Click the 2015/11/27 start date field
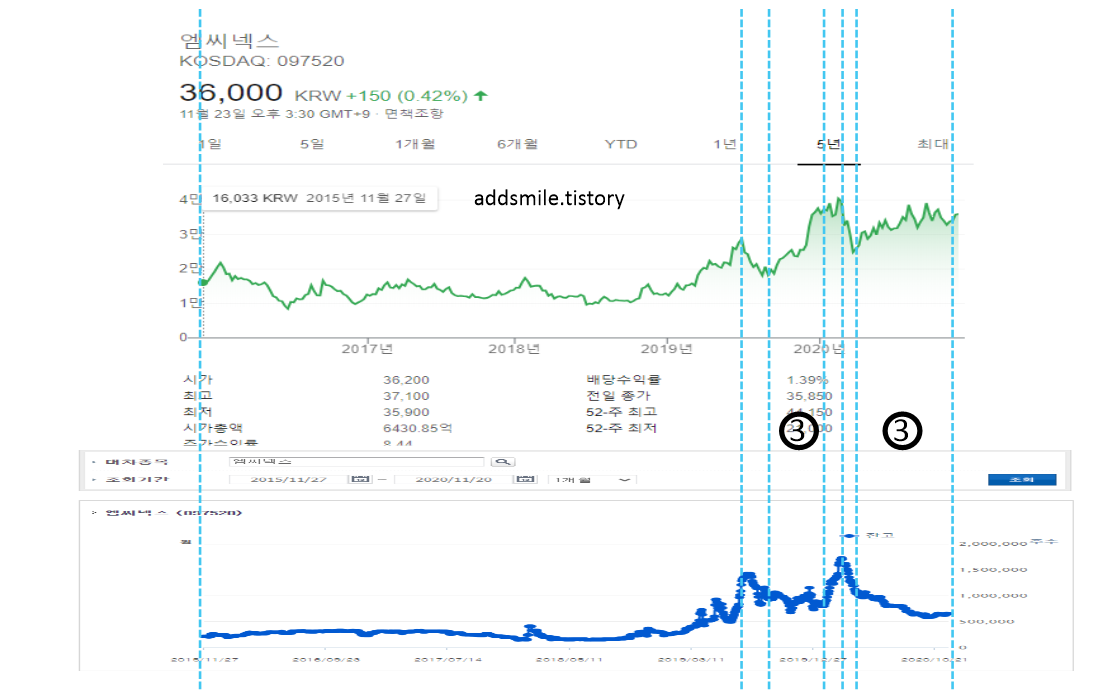This screenshot has width=1103, height=690. click(288, 480)
